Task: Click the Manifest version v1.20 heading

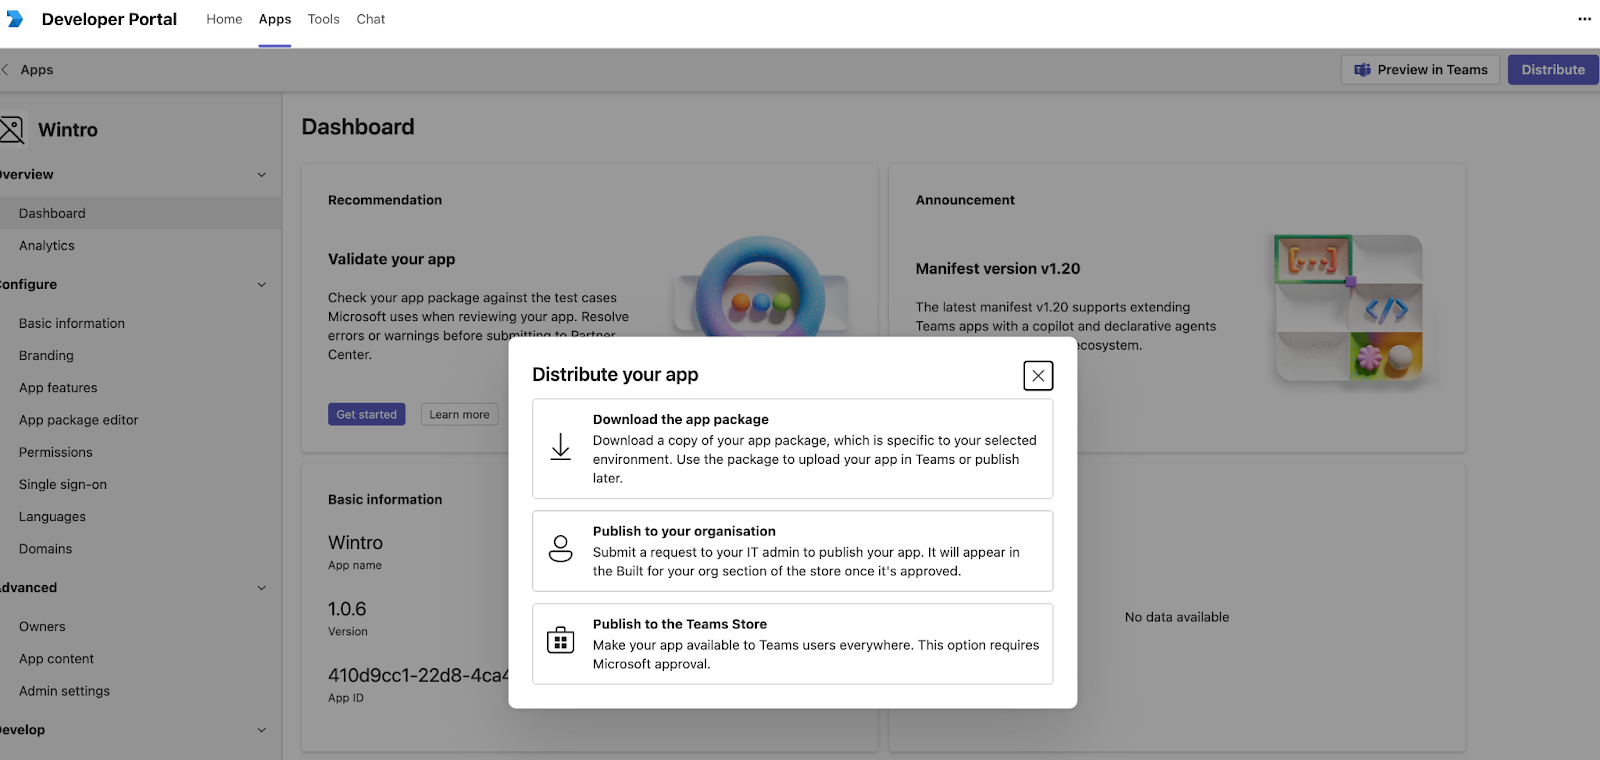Action: pyautogui.click(x=998, y=269)
